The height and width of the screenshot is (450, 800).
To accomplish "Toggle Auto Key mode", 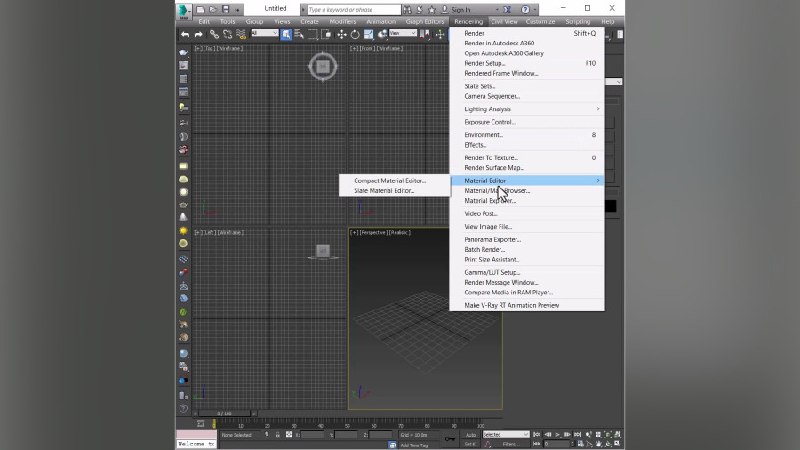I will coord(470,435).
